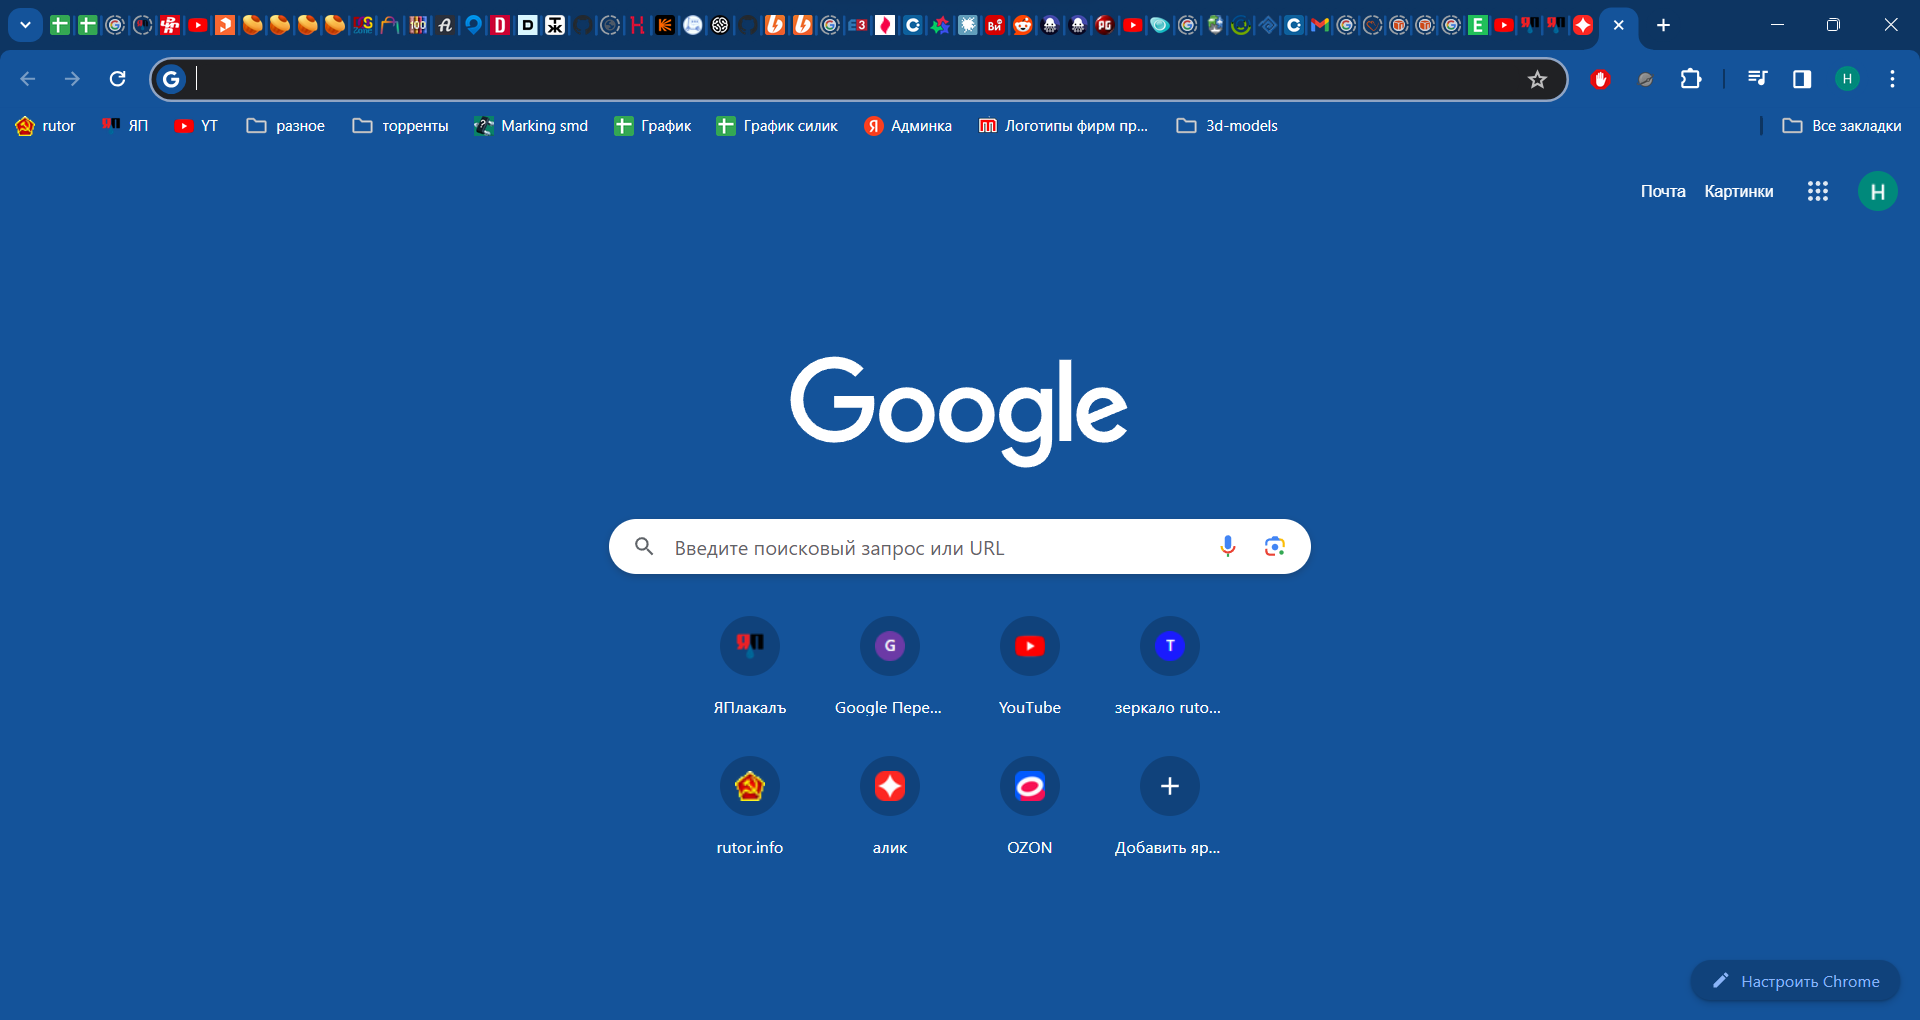Add a new shortcut tile
This screenshot has width=1920, height=1020.
click(1170, 807)
